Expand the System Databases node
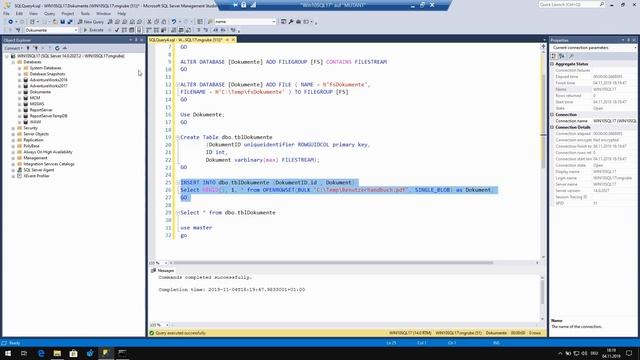The image size is (640, 360). (x=20, y=68)
